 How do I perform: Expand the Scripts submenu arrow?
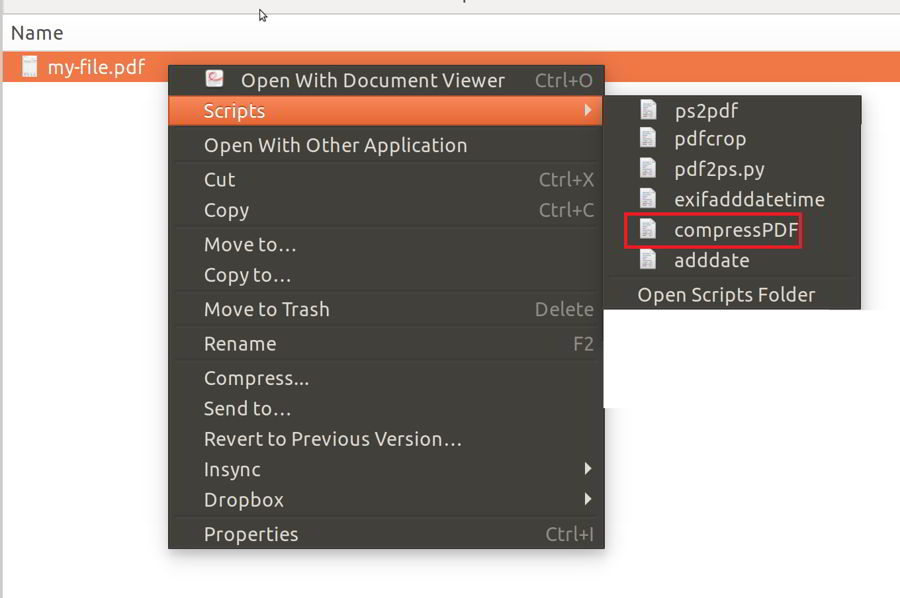(588, 110)
